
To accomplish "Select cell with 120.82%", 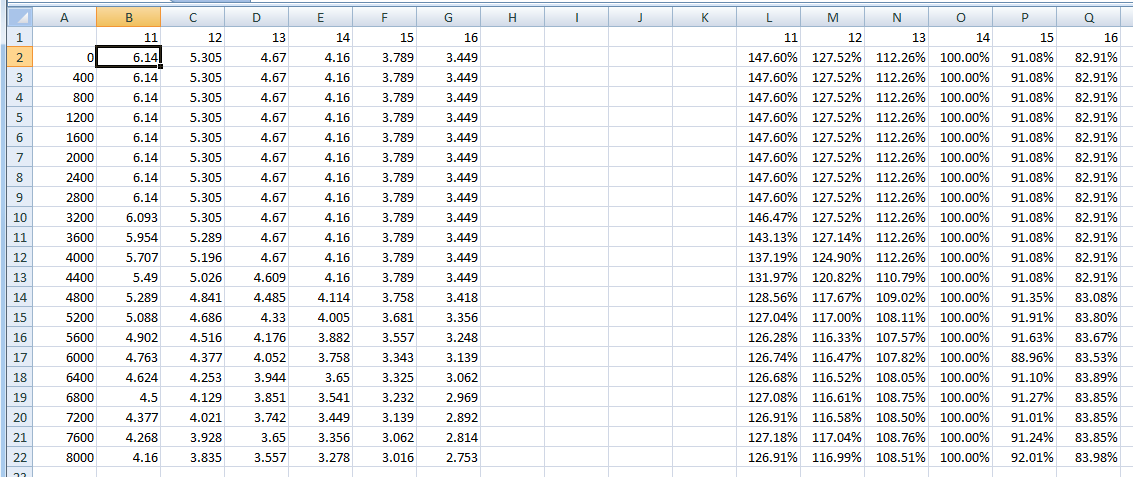I will [832, 277].
